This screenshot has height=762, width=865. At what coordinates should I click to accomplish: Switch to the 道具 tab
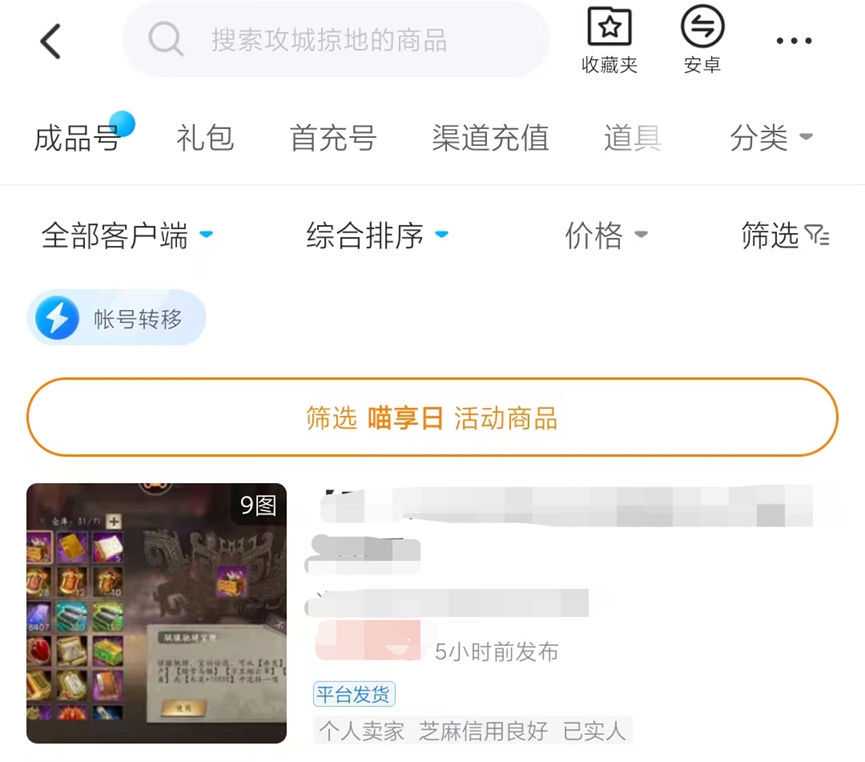click(632, 138)
